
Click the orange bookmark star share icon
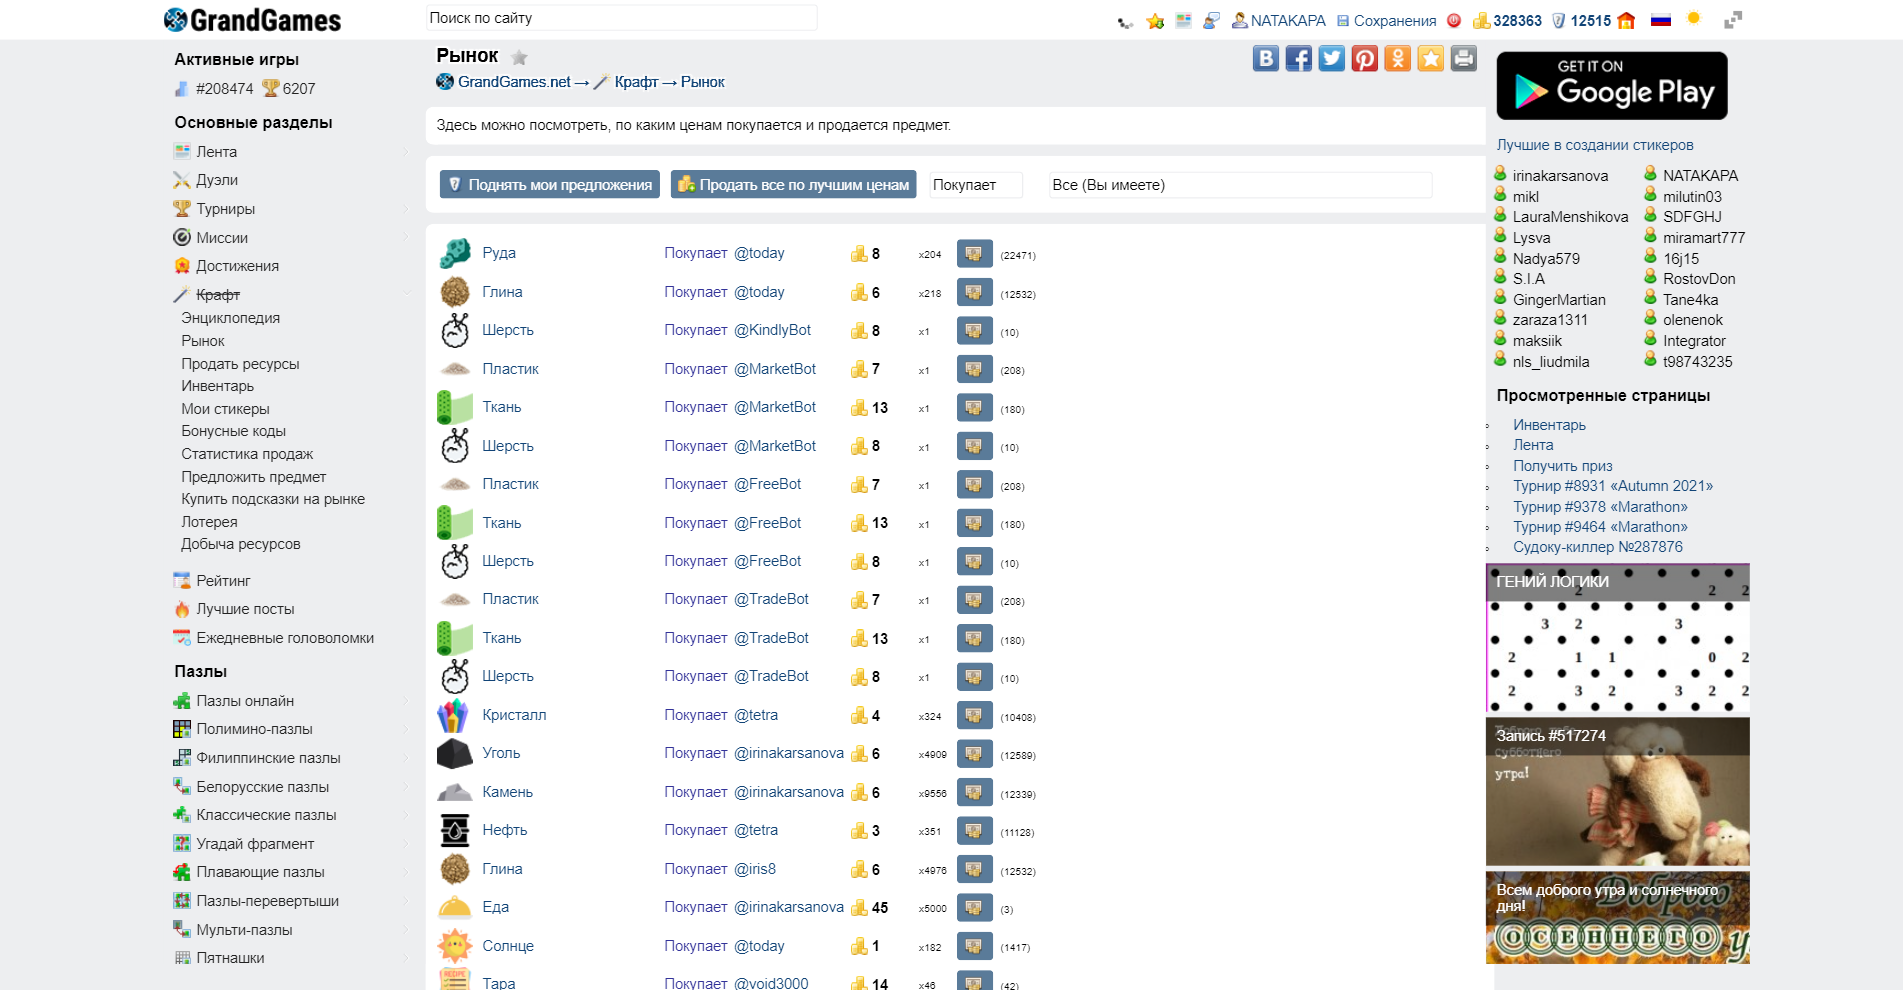(1431, 59)
